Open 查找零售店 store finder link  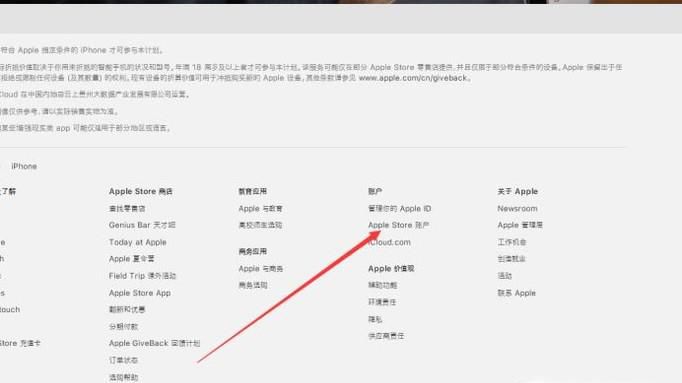point(127,209)
